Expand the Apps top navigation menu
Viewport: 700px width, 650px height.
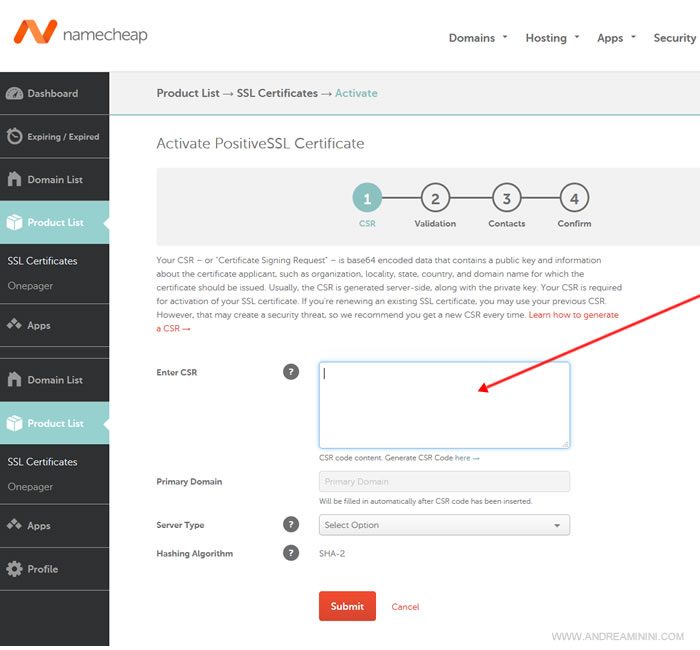(617, 38)
